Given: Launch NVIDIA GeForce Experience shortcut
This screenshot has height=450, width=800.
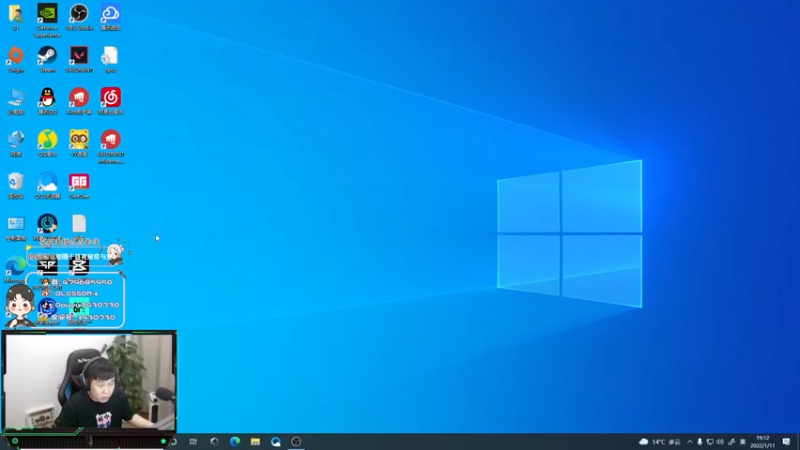Looking at the screenshot, I should 47,20.
